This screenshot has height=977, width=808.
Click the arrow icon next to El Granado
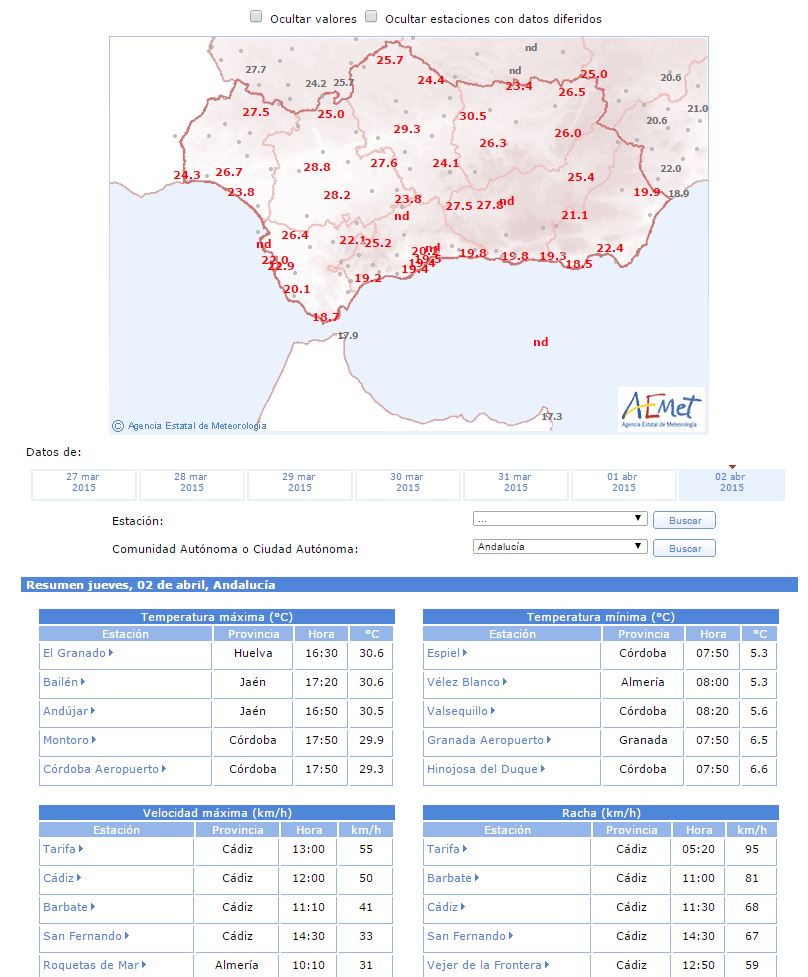coord(111,652)
